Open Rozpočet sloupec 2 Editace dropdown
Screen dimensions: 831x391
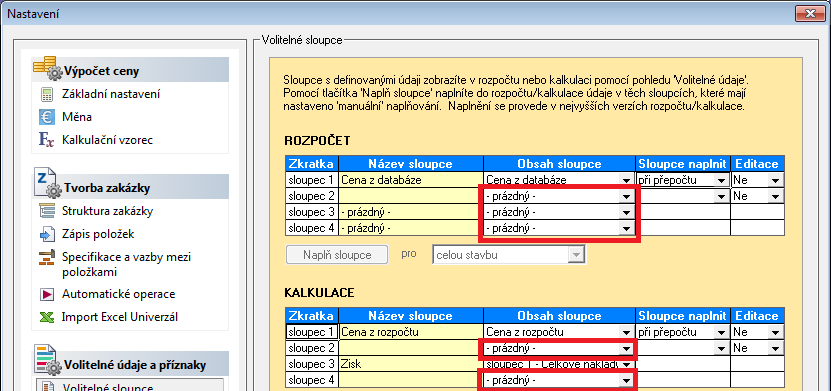[776, 197]
